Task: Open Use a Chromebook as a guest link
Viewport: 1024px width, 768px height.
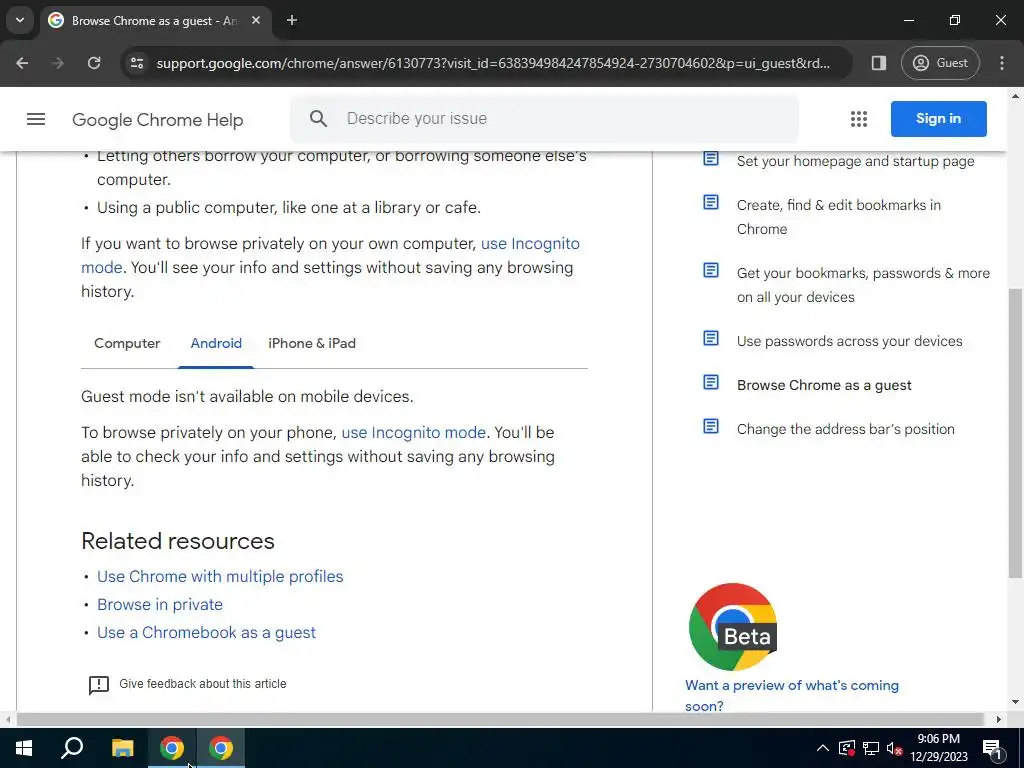Action: [206, 633]
